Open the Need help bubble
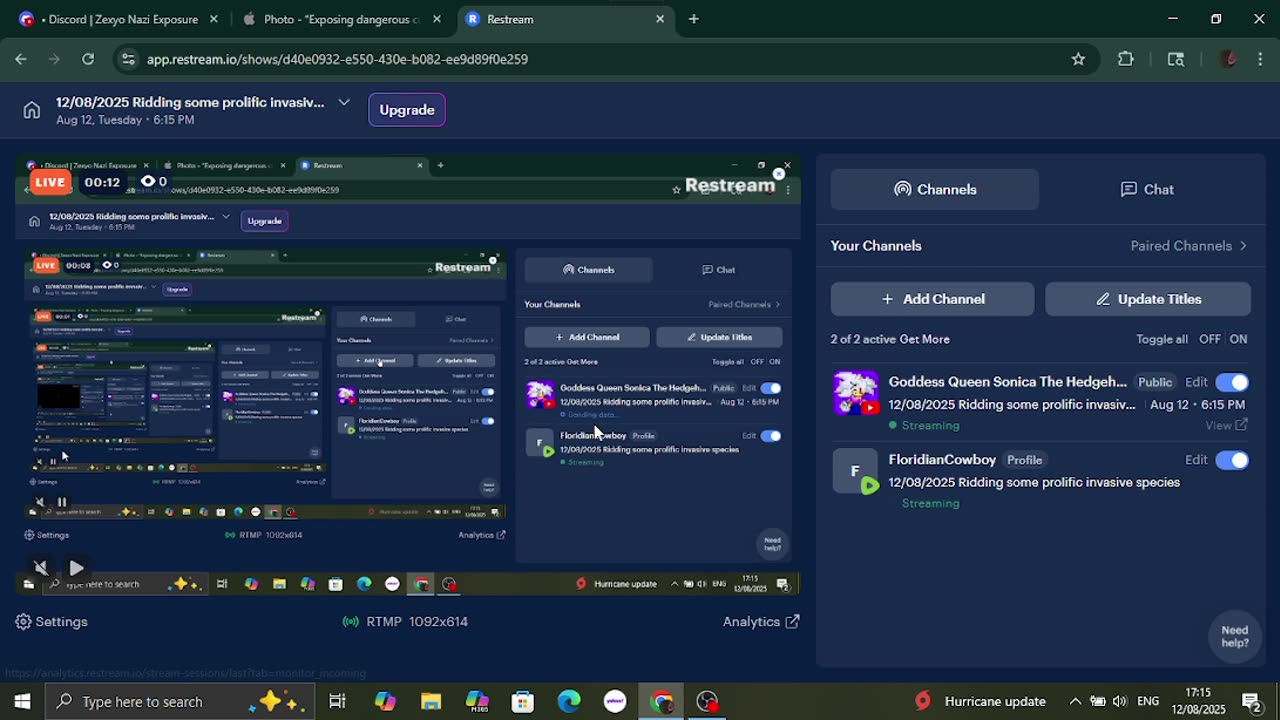This screenshot has width=1280, height=720. (x=1234, y=636)
